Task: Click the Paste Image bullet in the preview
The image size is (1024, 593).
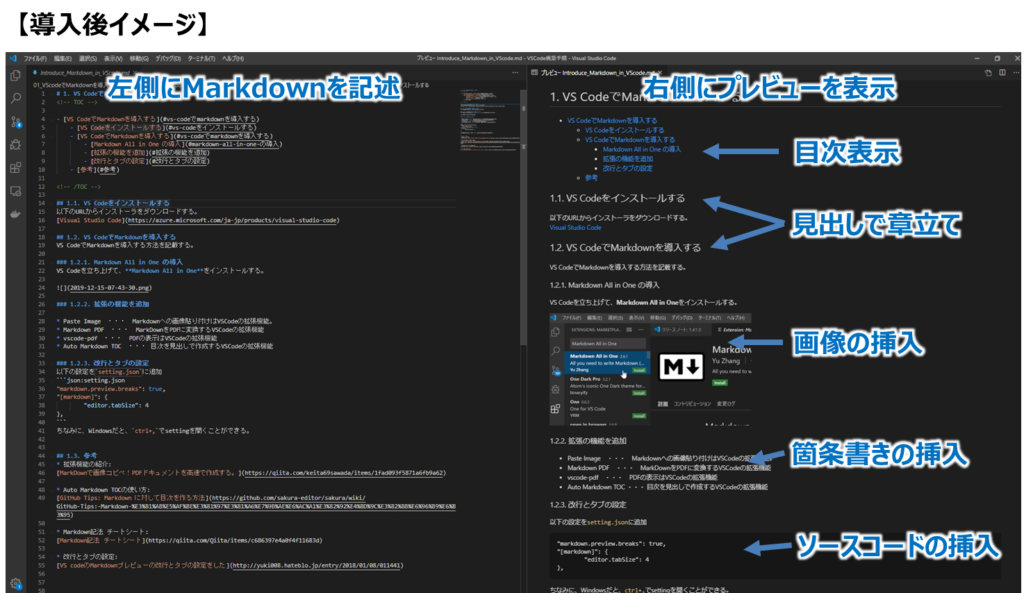Action: pos(668,458)
